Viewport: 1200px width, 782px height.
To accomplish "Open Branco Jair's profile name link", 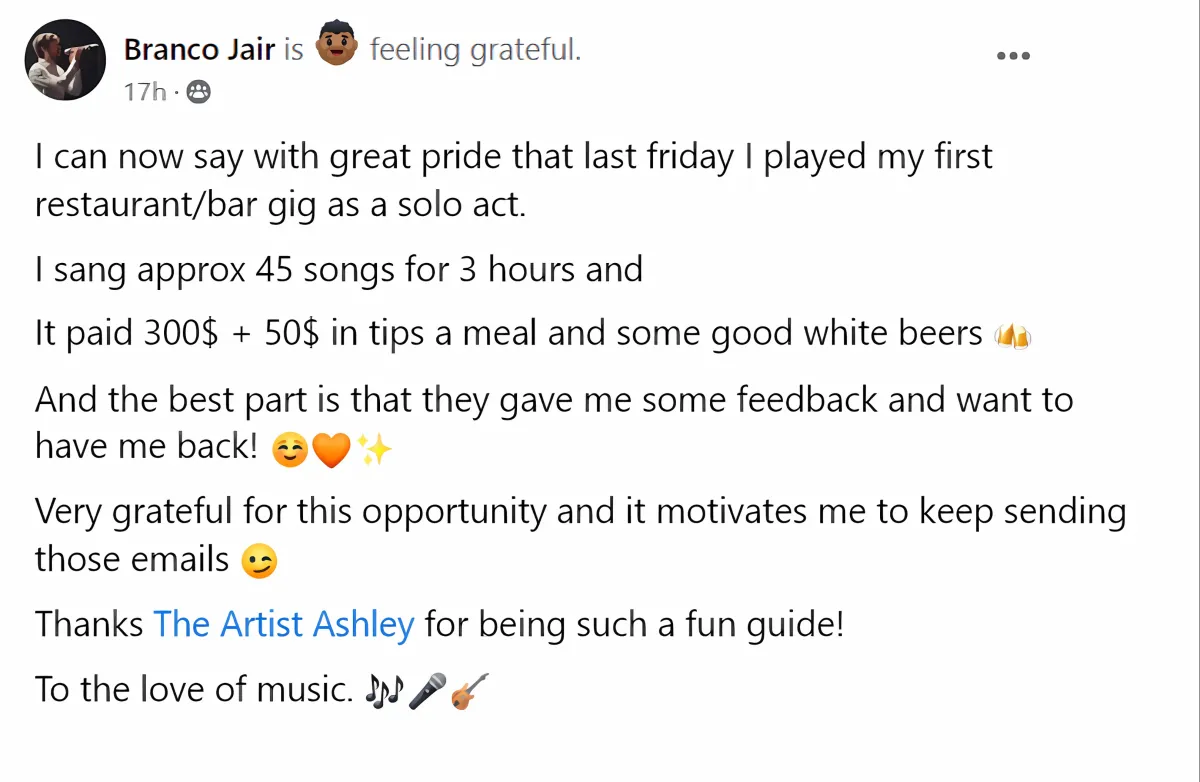I will coord(199,49).
